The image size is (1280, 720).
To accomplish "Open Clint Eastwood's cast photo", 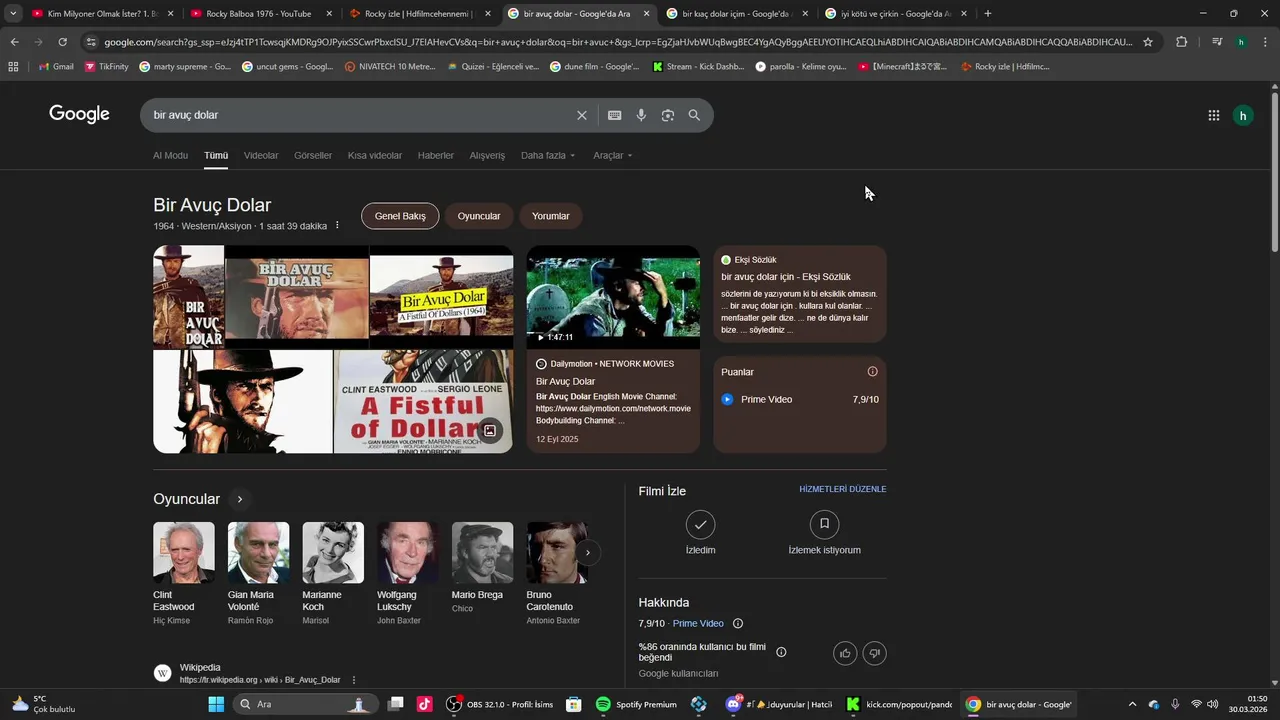I will pyautogui.click(x=184, y=552).
